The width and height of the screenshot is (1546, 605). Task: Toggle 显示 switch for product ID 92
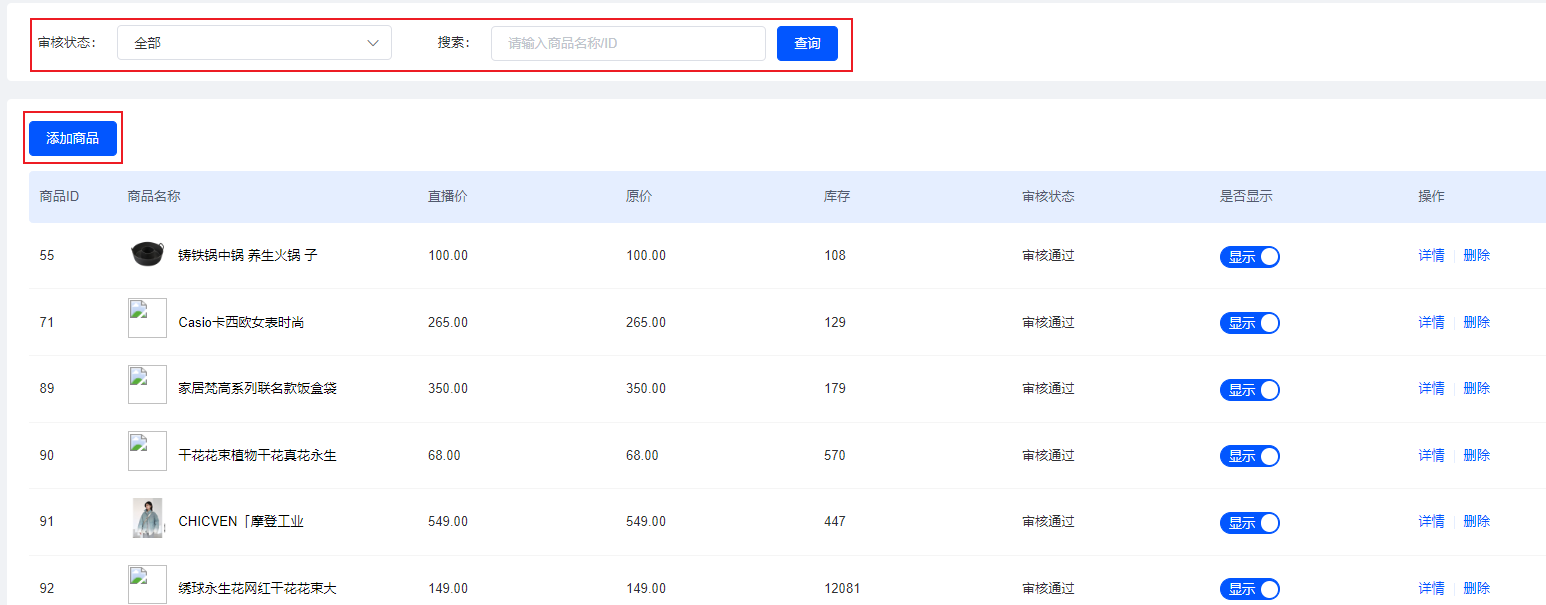1249,589
